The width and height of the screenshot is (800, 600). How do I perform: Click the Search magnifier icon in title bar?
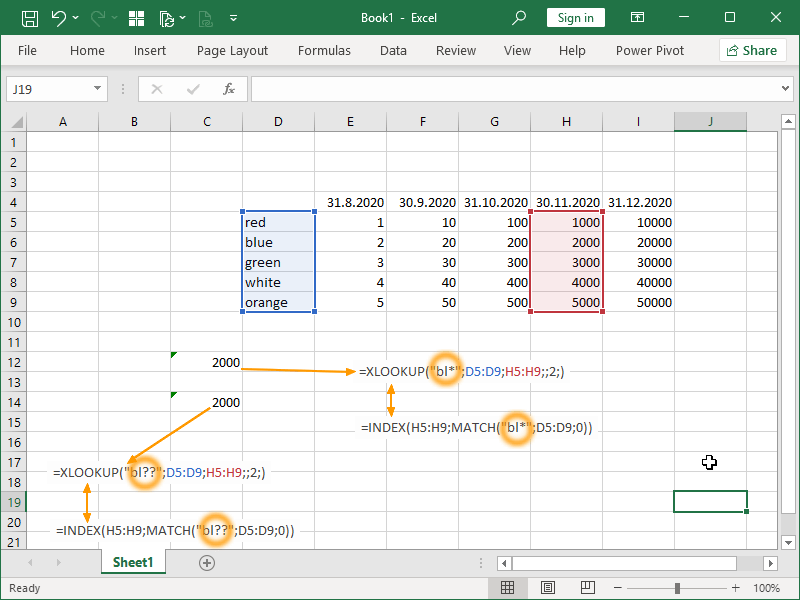point(518,17)
